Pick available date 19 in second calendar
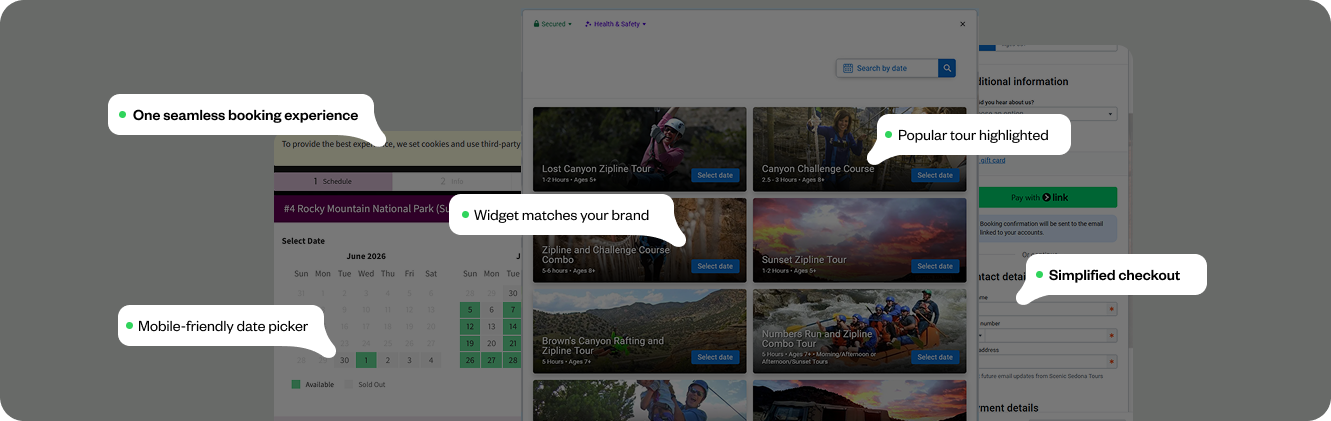 [470, 343]
